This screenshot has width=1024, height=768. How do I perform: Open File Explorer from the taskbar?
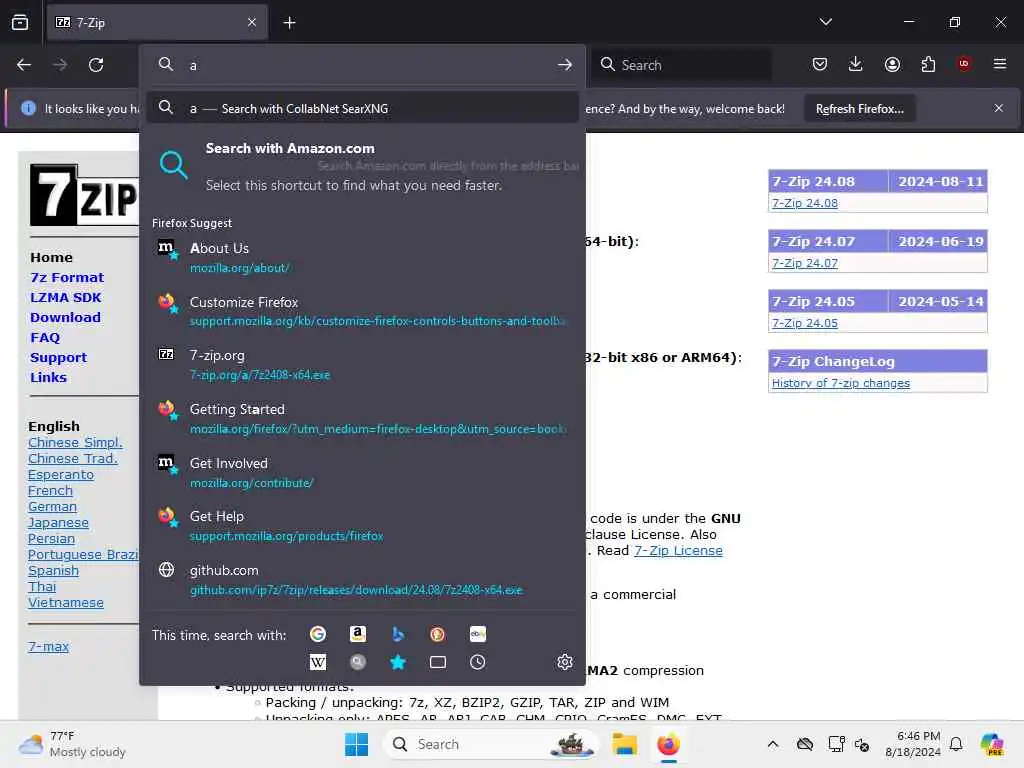point(624,744)
